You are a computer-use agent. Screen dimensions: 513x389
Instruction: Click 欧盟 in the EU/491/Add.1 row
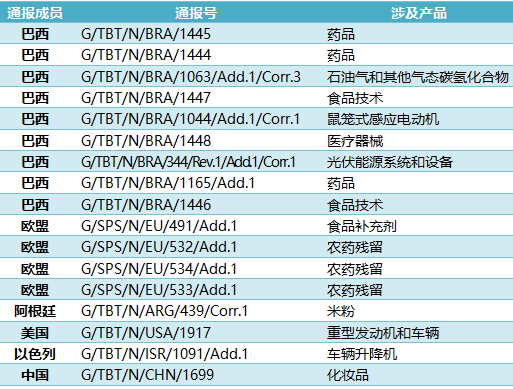click(x=35, y=226)
